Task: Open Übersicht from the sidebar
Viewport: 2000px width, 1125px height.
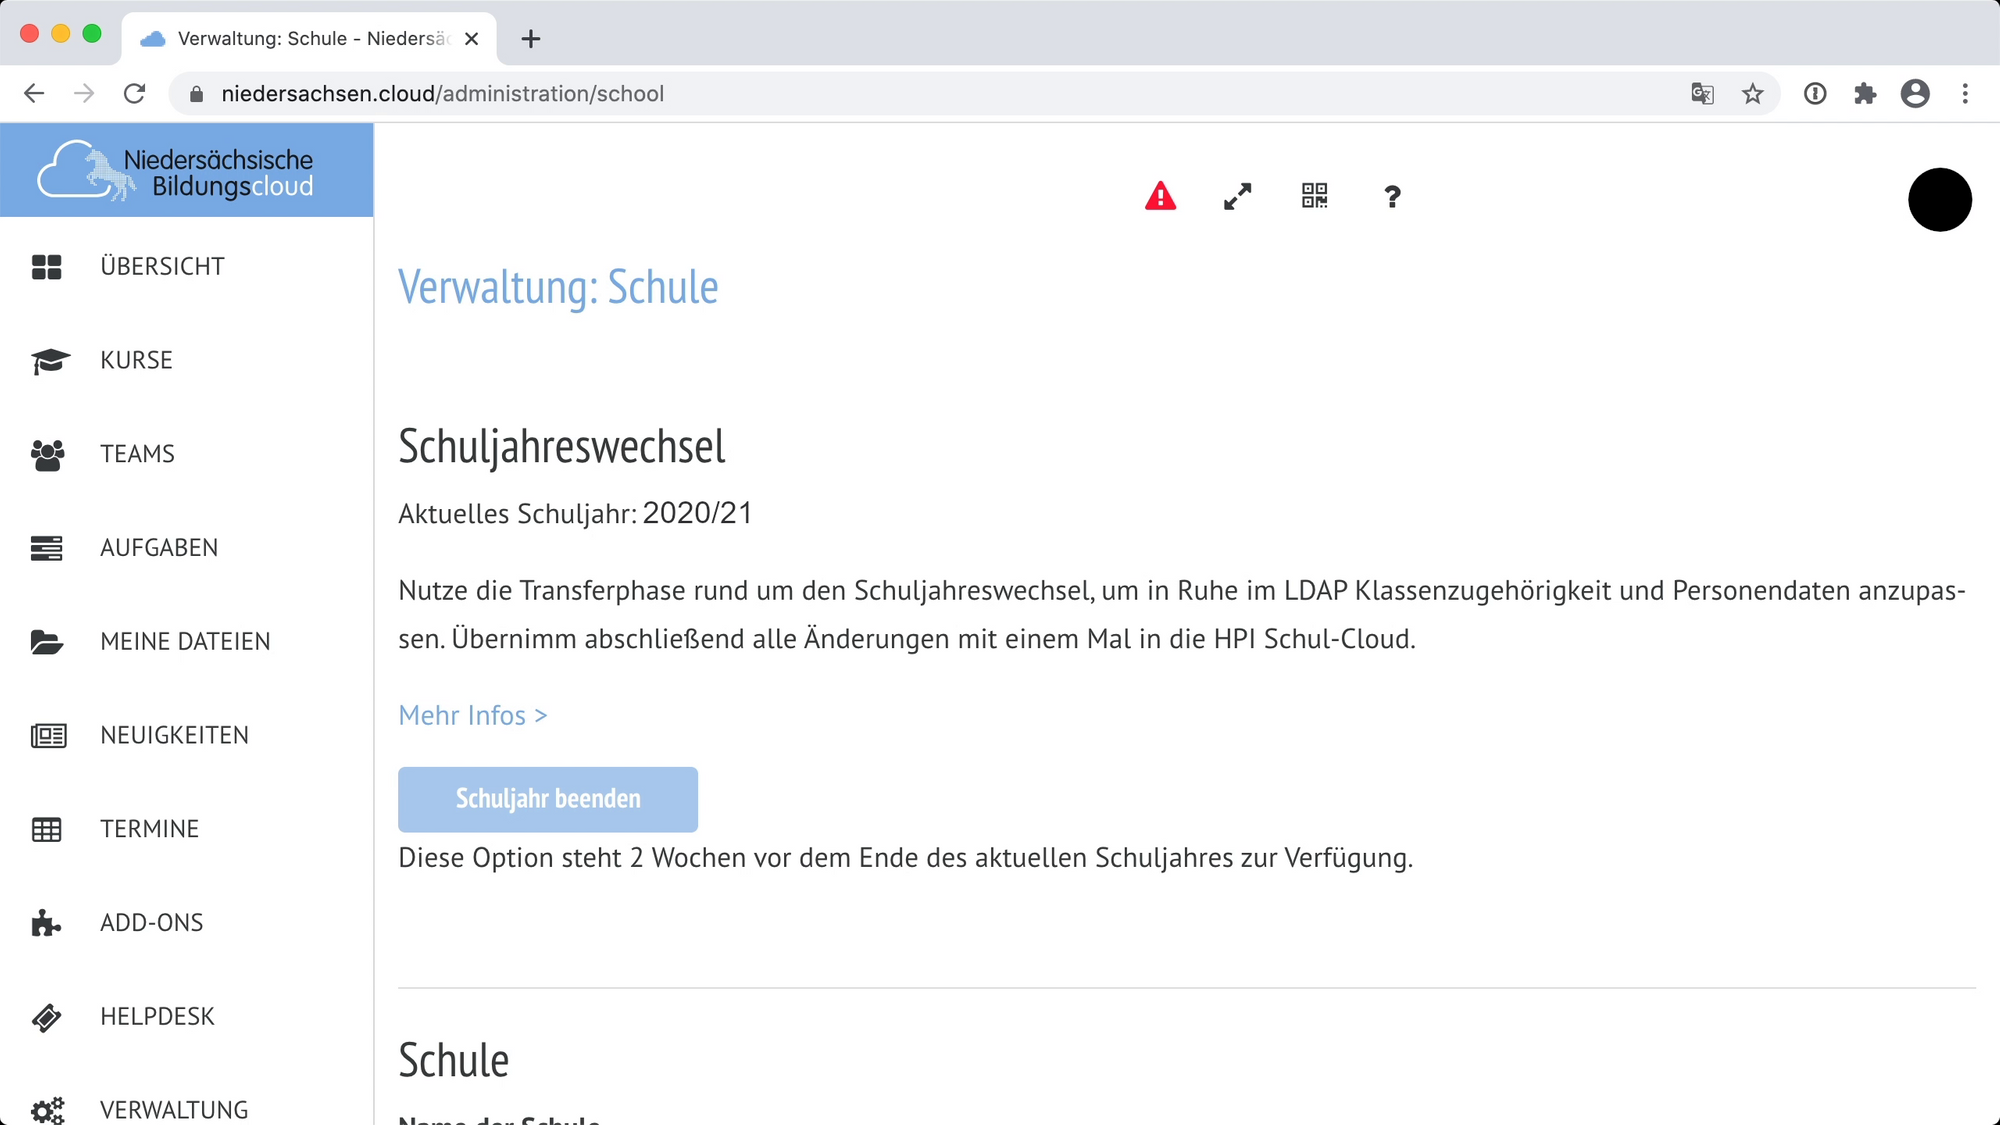Action: (x=162, y=267)
